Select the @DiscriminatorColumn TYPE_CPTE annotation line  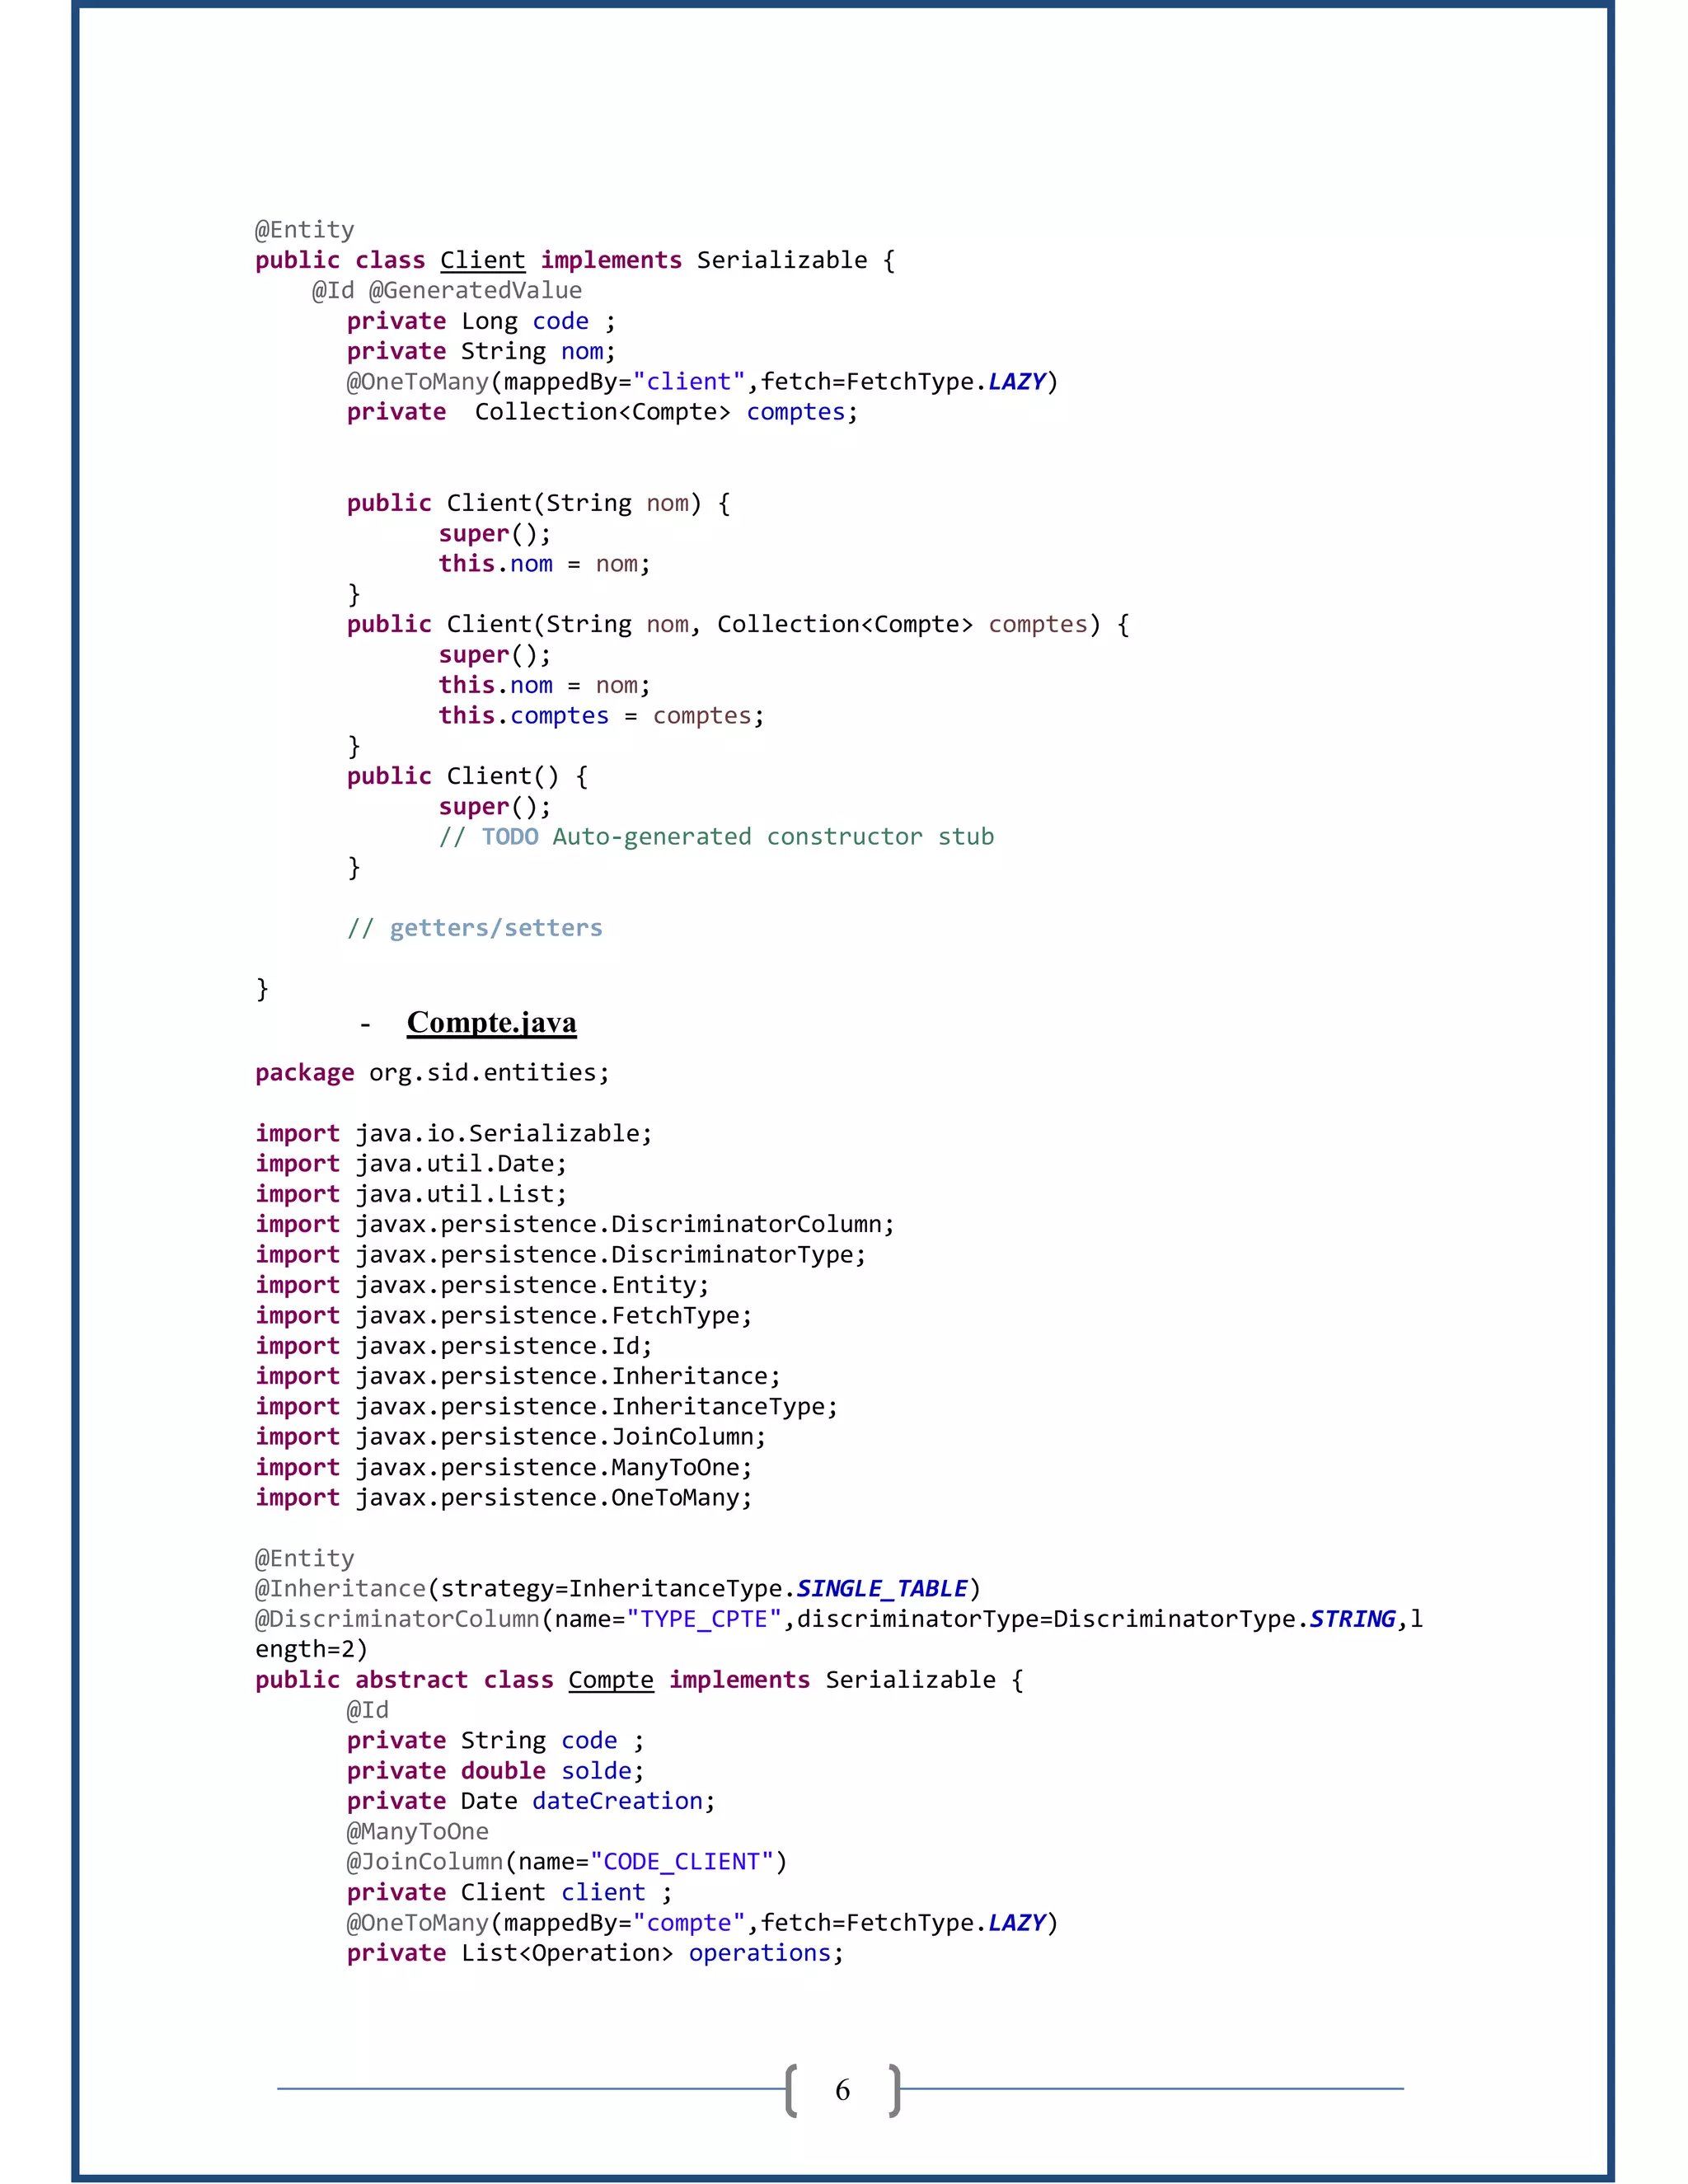click(838, 1619)
